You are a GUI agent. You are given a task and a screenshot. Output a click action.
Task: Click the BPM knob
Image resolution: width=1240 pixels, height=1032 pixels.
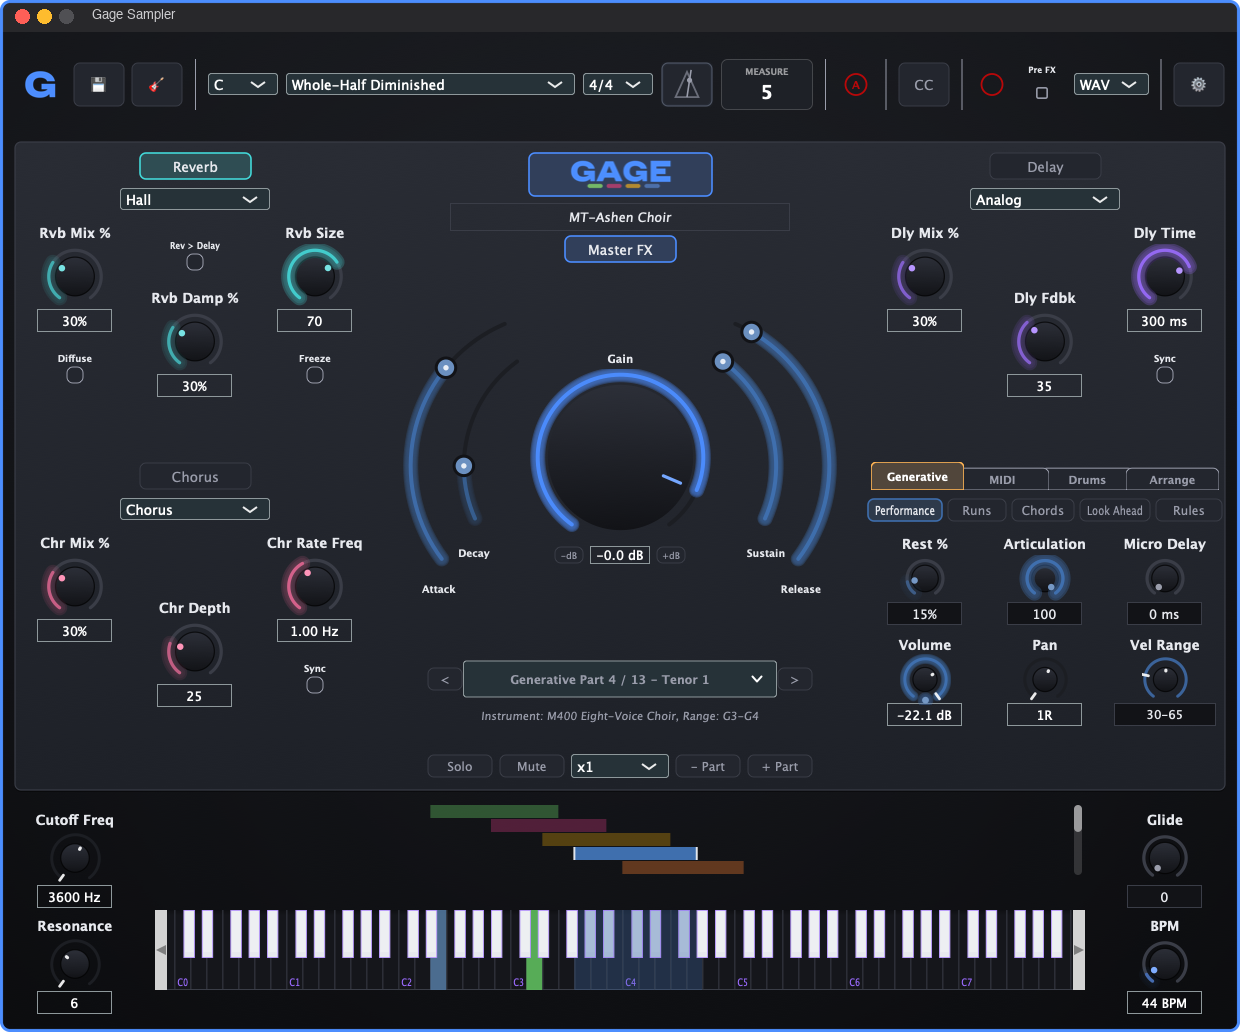(x=1164, y=964)
